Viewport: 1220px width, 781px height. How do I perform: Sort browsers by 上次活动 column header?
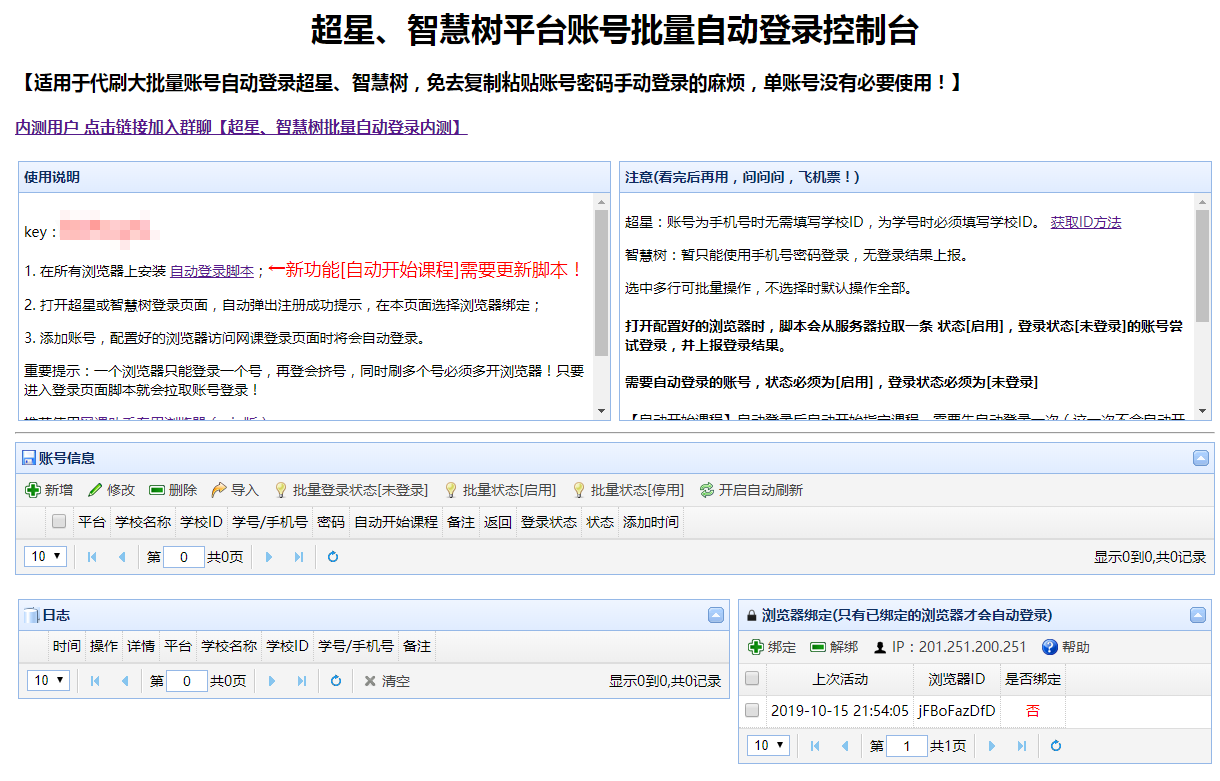(x=840, y=679)
